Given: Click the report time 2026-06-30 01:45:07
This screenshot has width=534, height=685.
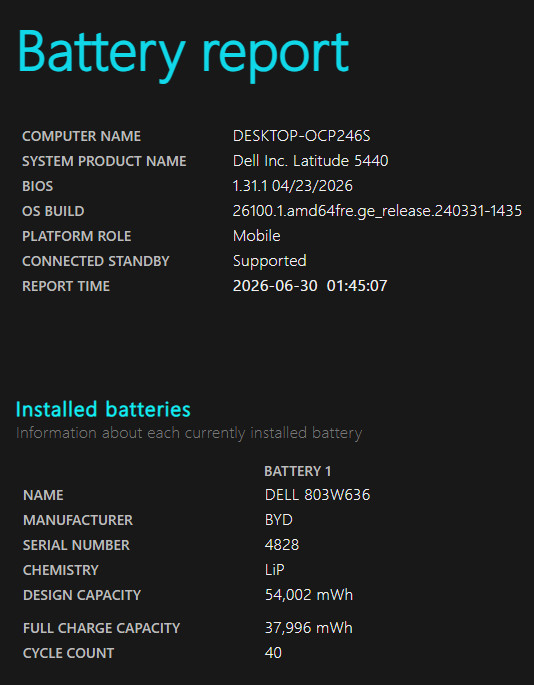Looking at the screenshot, I should click(x=310, y=286).
